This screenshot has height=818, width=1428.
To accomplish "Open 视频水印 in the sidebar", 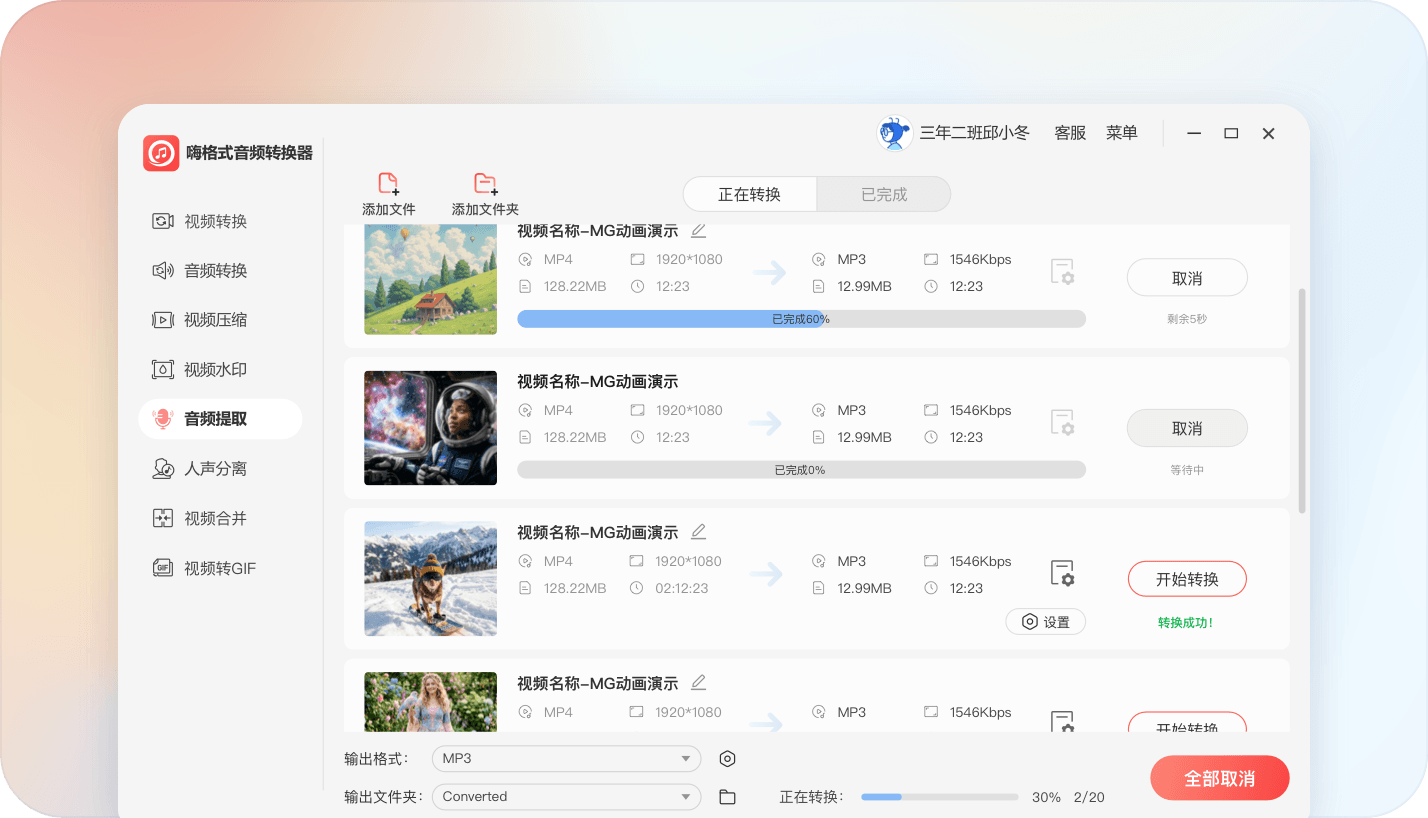I will coord(200,369).
